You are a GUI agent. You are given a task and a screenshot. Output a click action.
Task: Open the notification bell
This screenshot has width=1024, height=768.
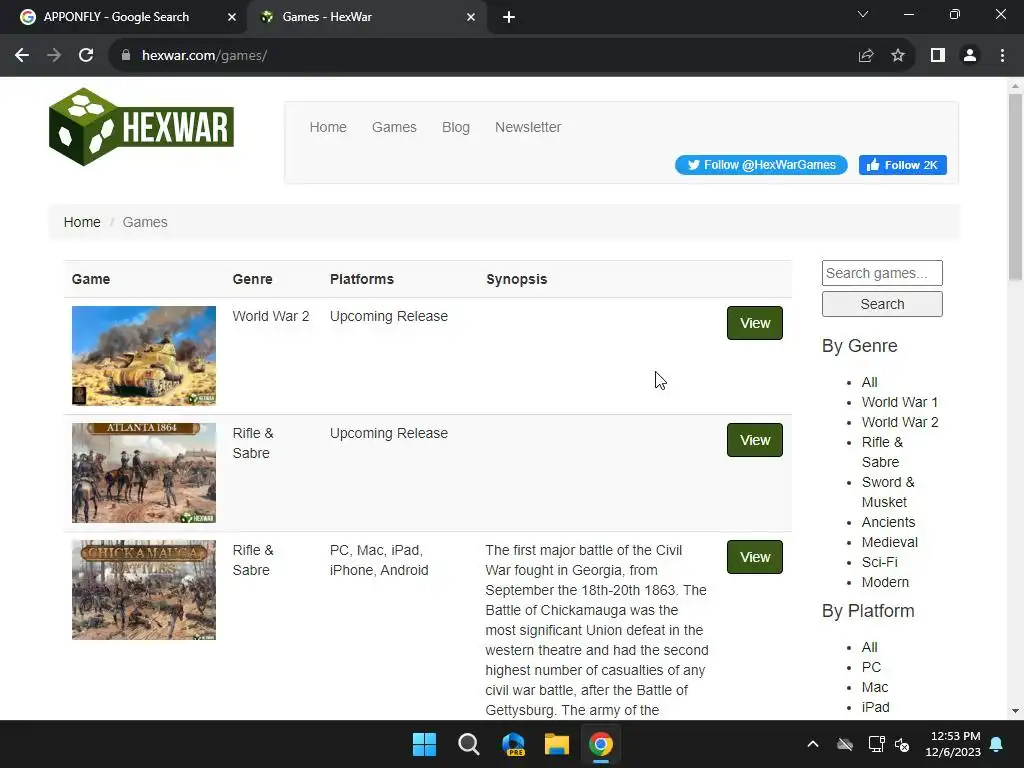997,744
